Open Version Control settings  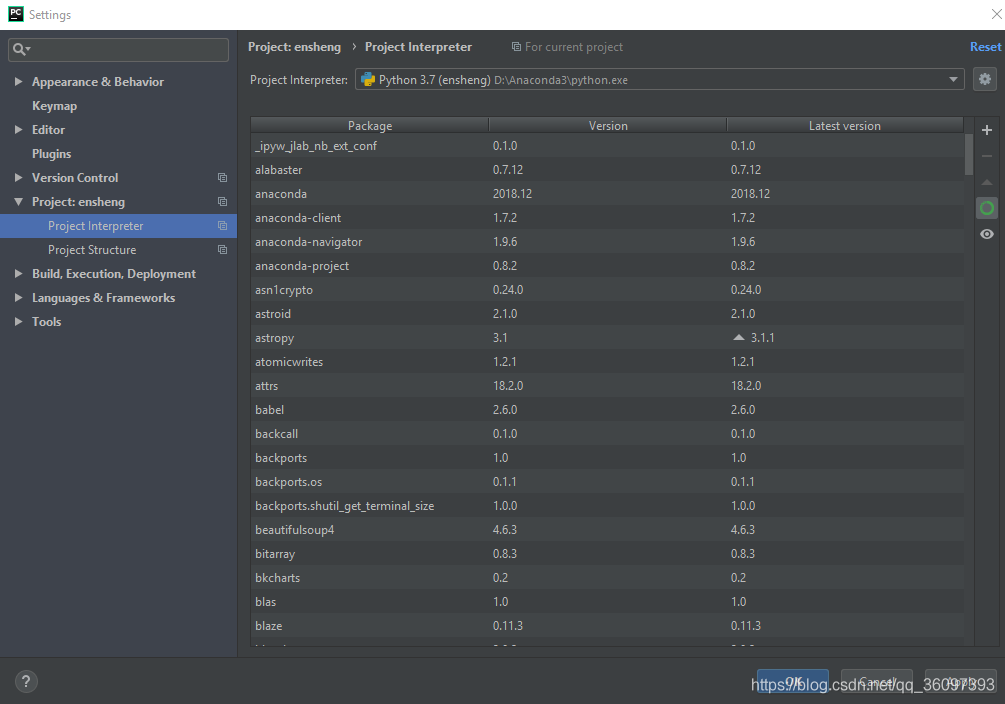pos(75,178)
